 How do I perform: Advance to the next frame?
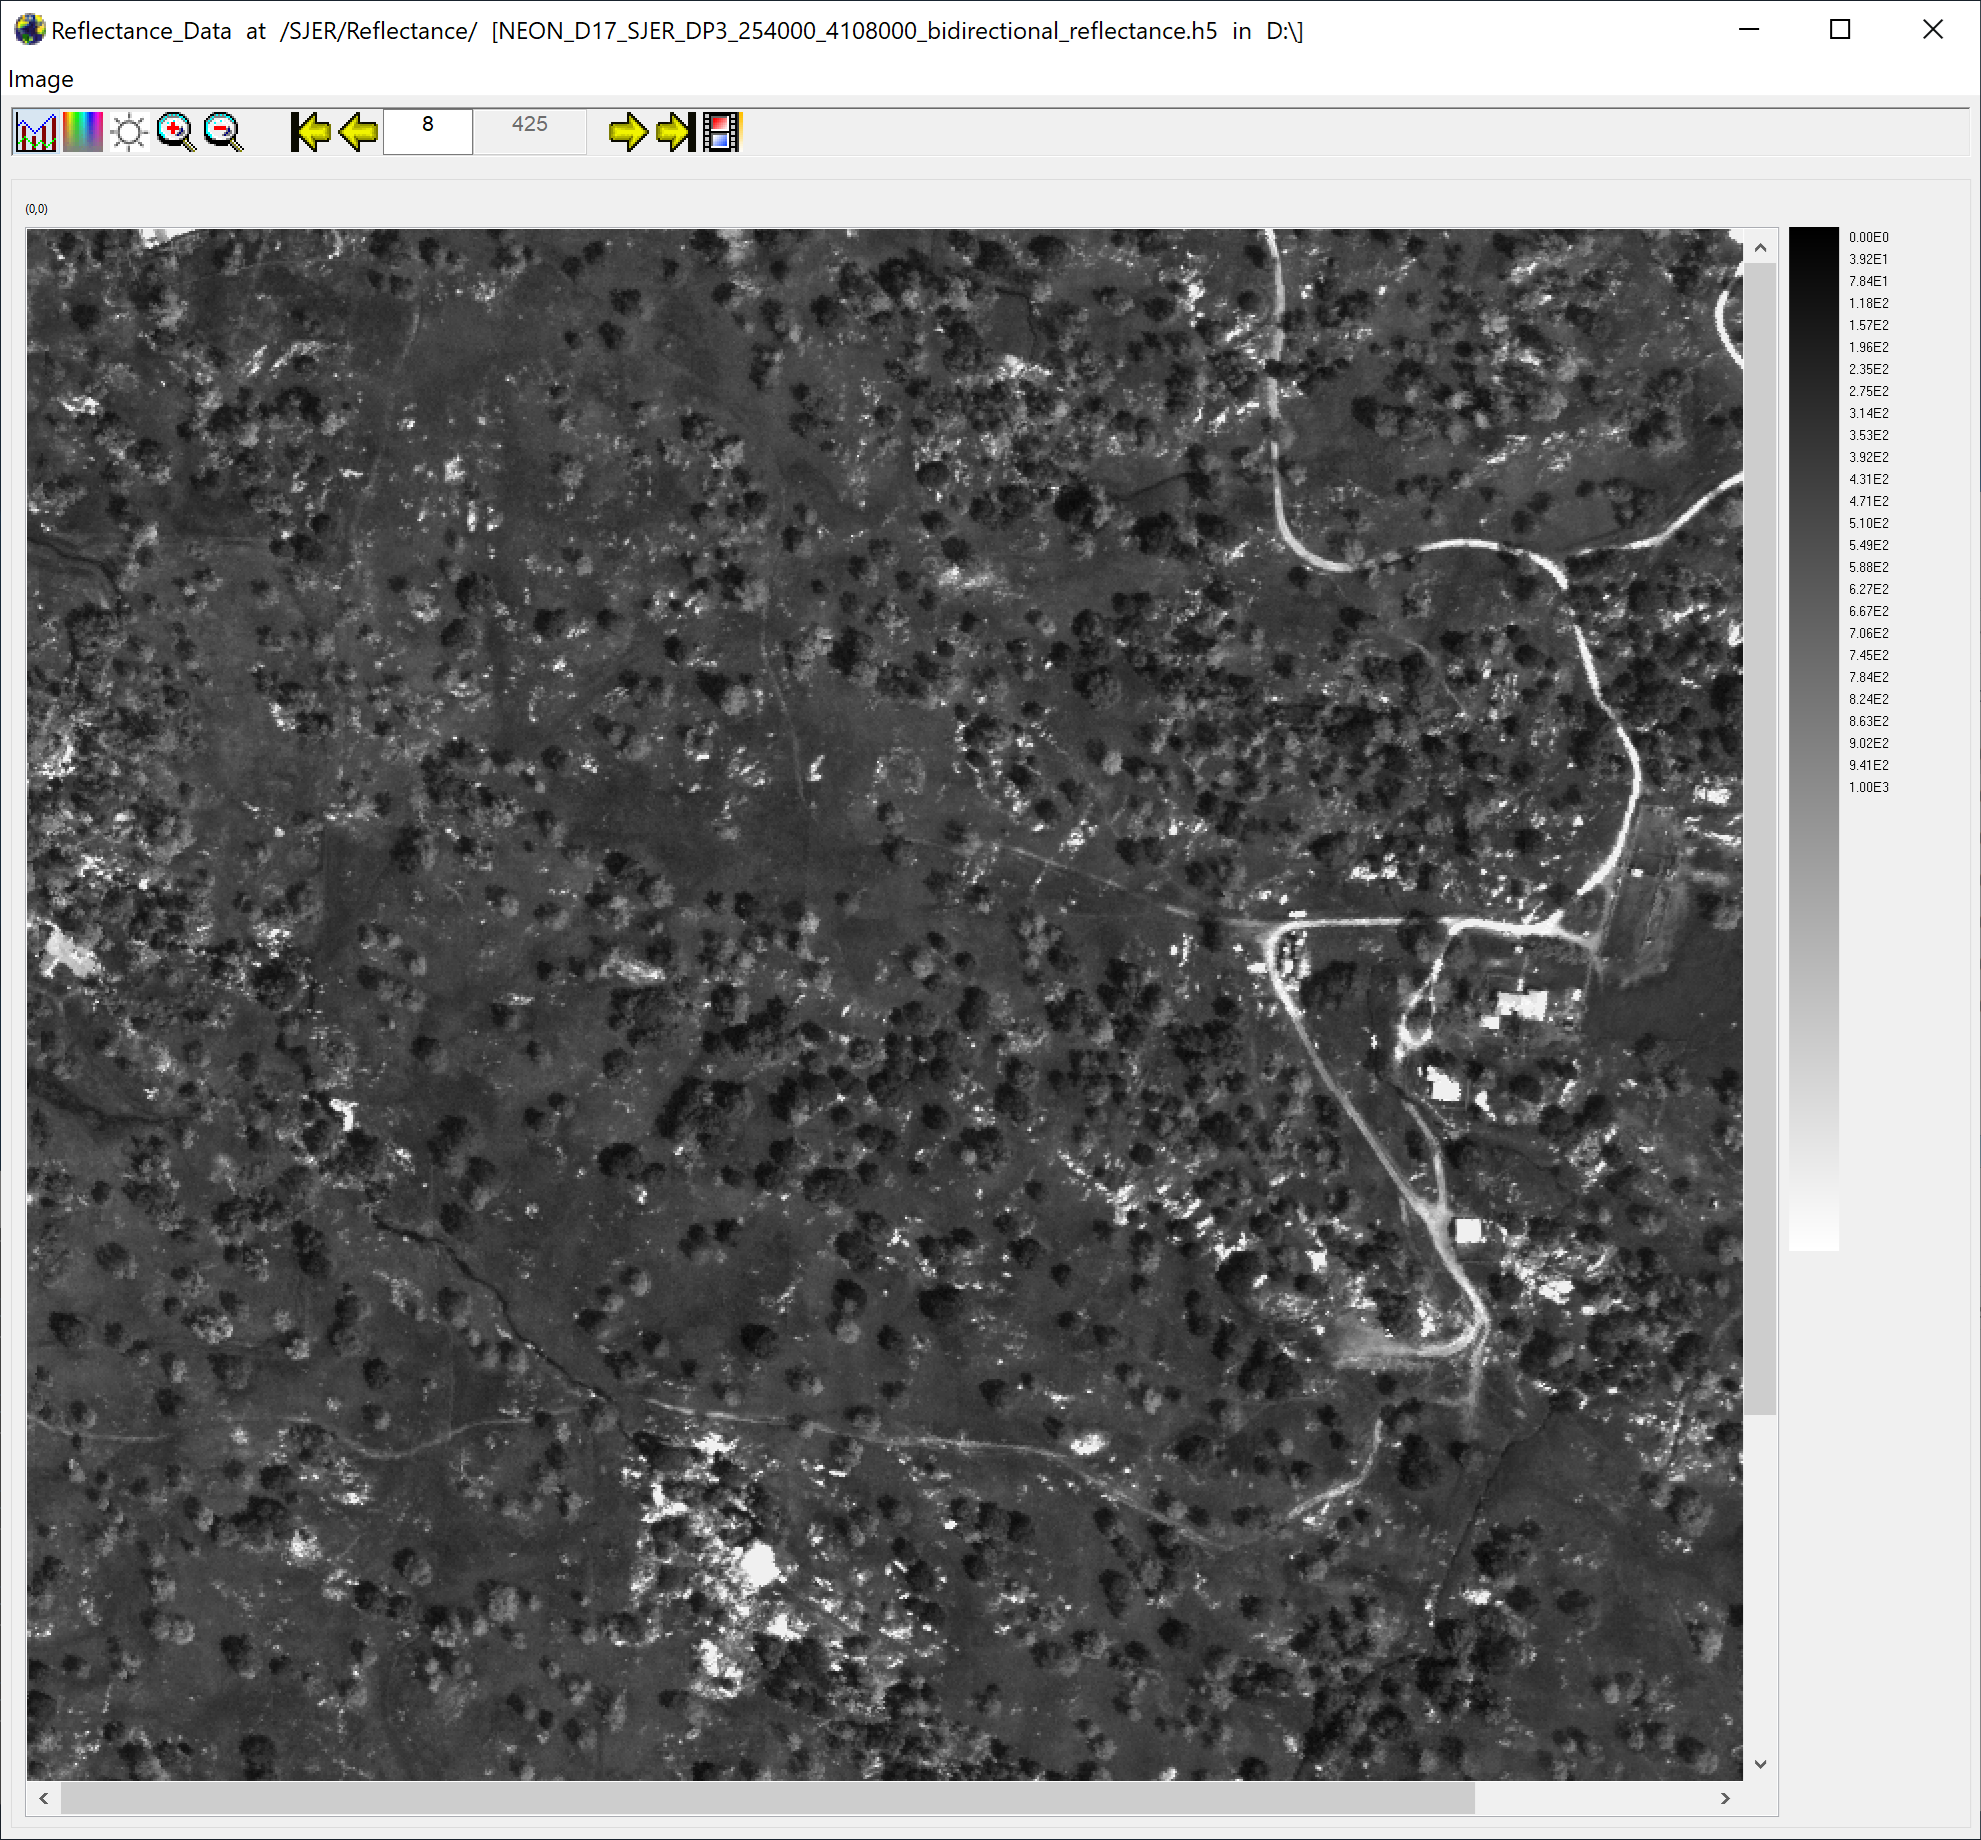coord(628,132)
